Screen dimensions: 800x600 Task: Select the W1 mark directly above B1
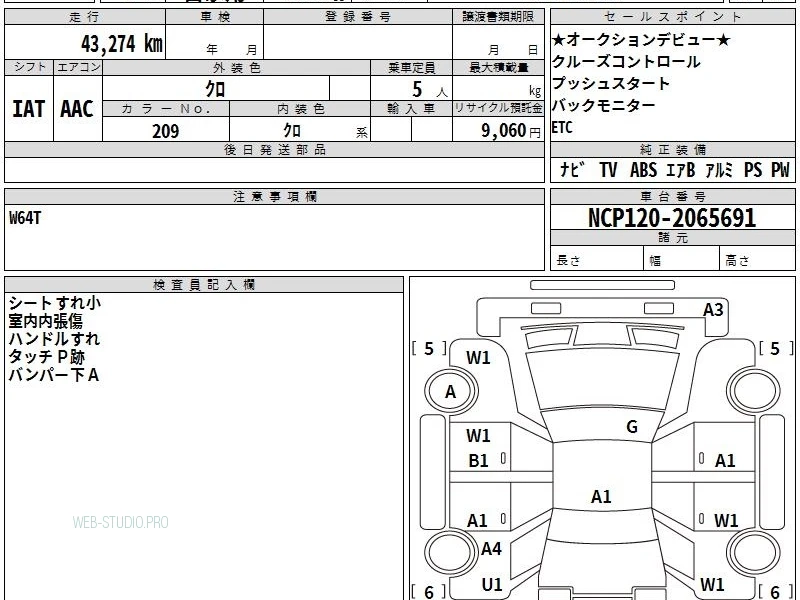pos(478,436)
